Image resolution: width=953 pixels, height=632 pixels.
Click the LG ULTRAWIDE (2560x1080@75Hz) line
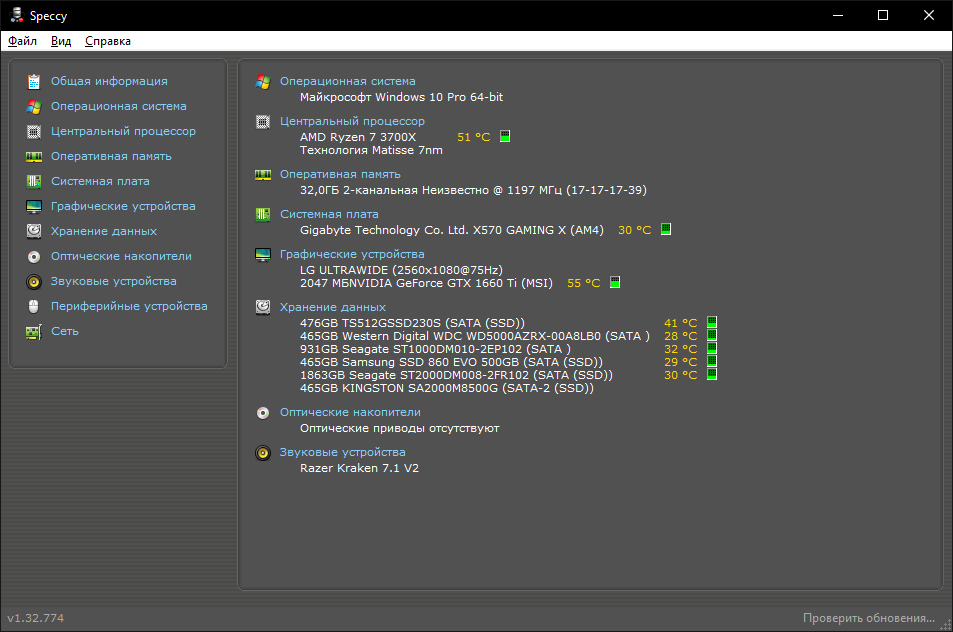pyautogui.click(x=401, y=270)
